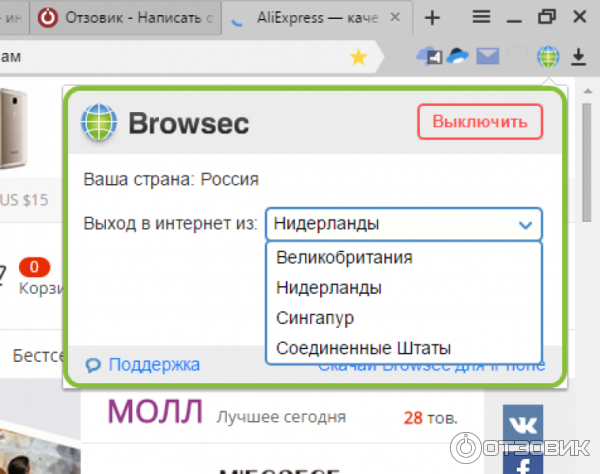Click the yellow bookmark star icon

[358, 57]
